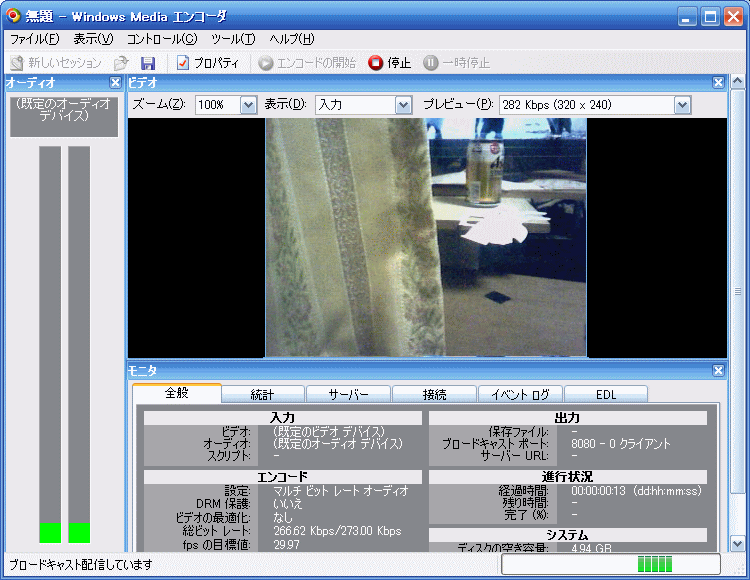750x580 pixels.
Task: Open the File (ファイル) menu
Action: click(x=34, y=39)
